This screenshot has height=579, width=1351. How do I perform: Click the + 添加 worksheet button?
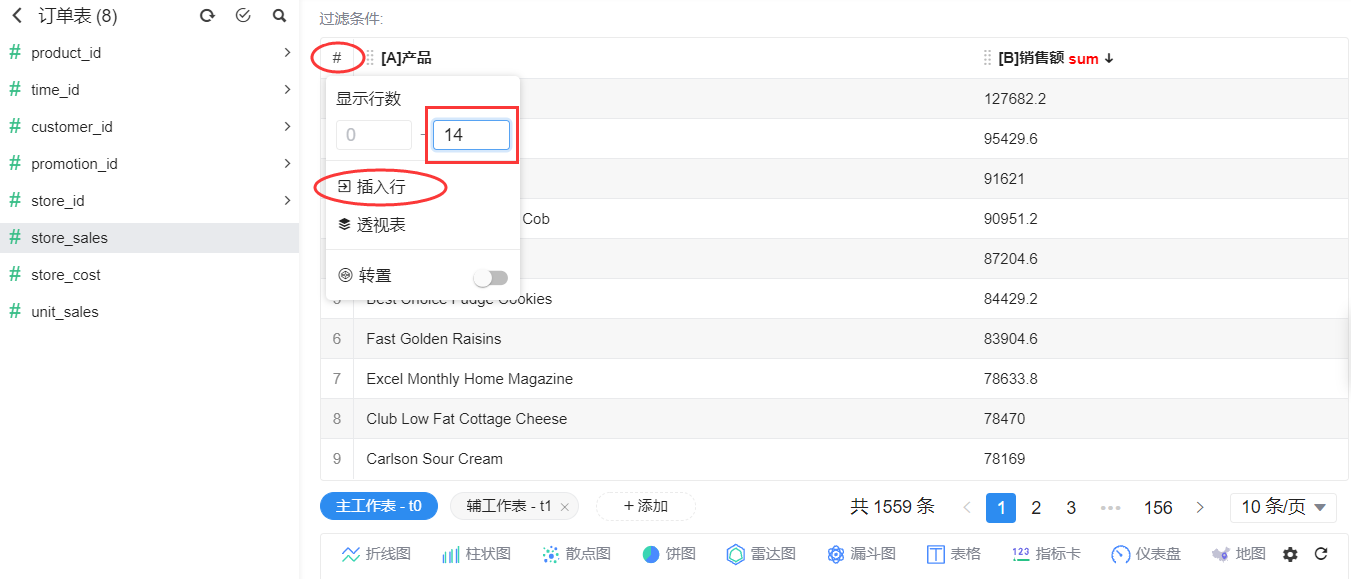click(646, 506)
